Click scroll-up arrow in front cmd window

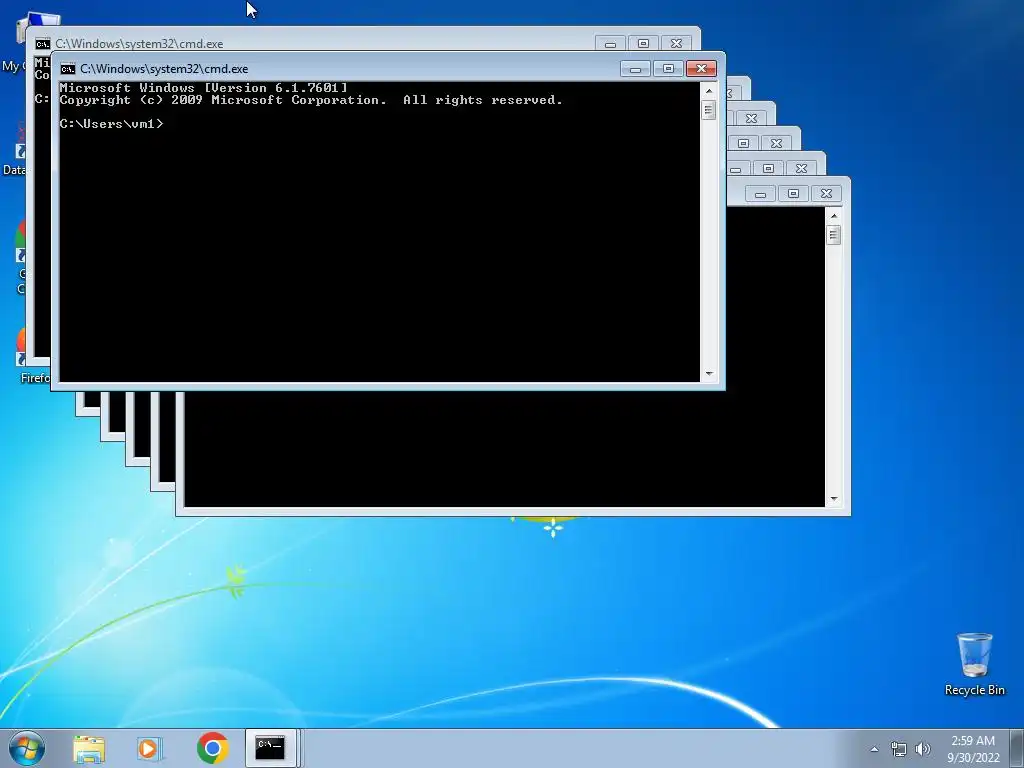[x=709, y=91]
